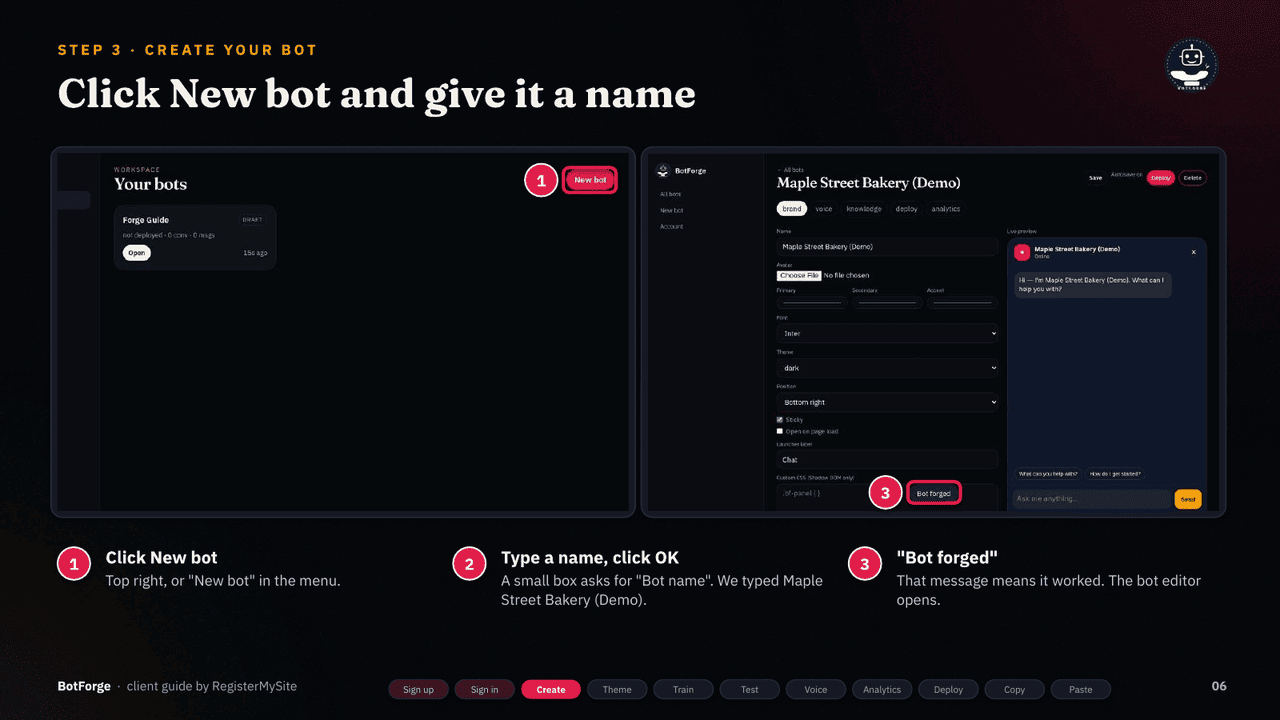Tick the Sticky checkbox
The height and width of the screenshot is (720, 1280).
[x=780, y=420]
